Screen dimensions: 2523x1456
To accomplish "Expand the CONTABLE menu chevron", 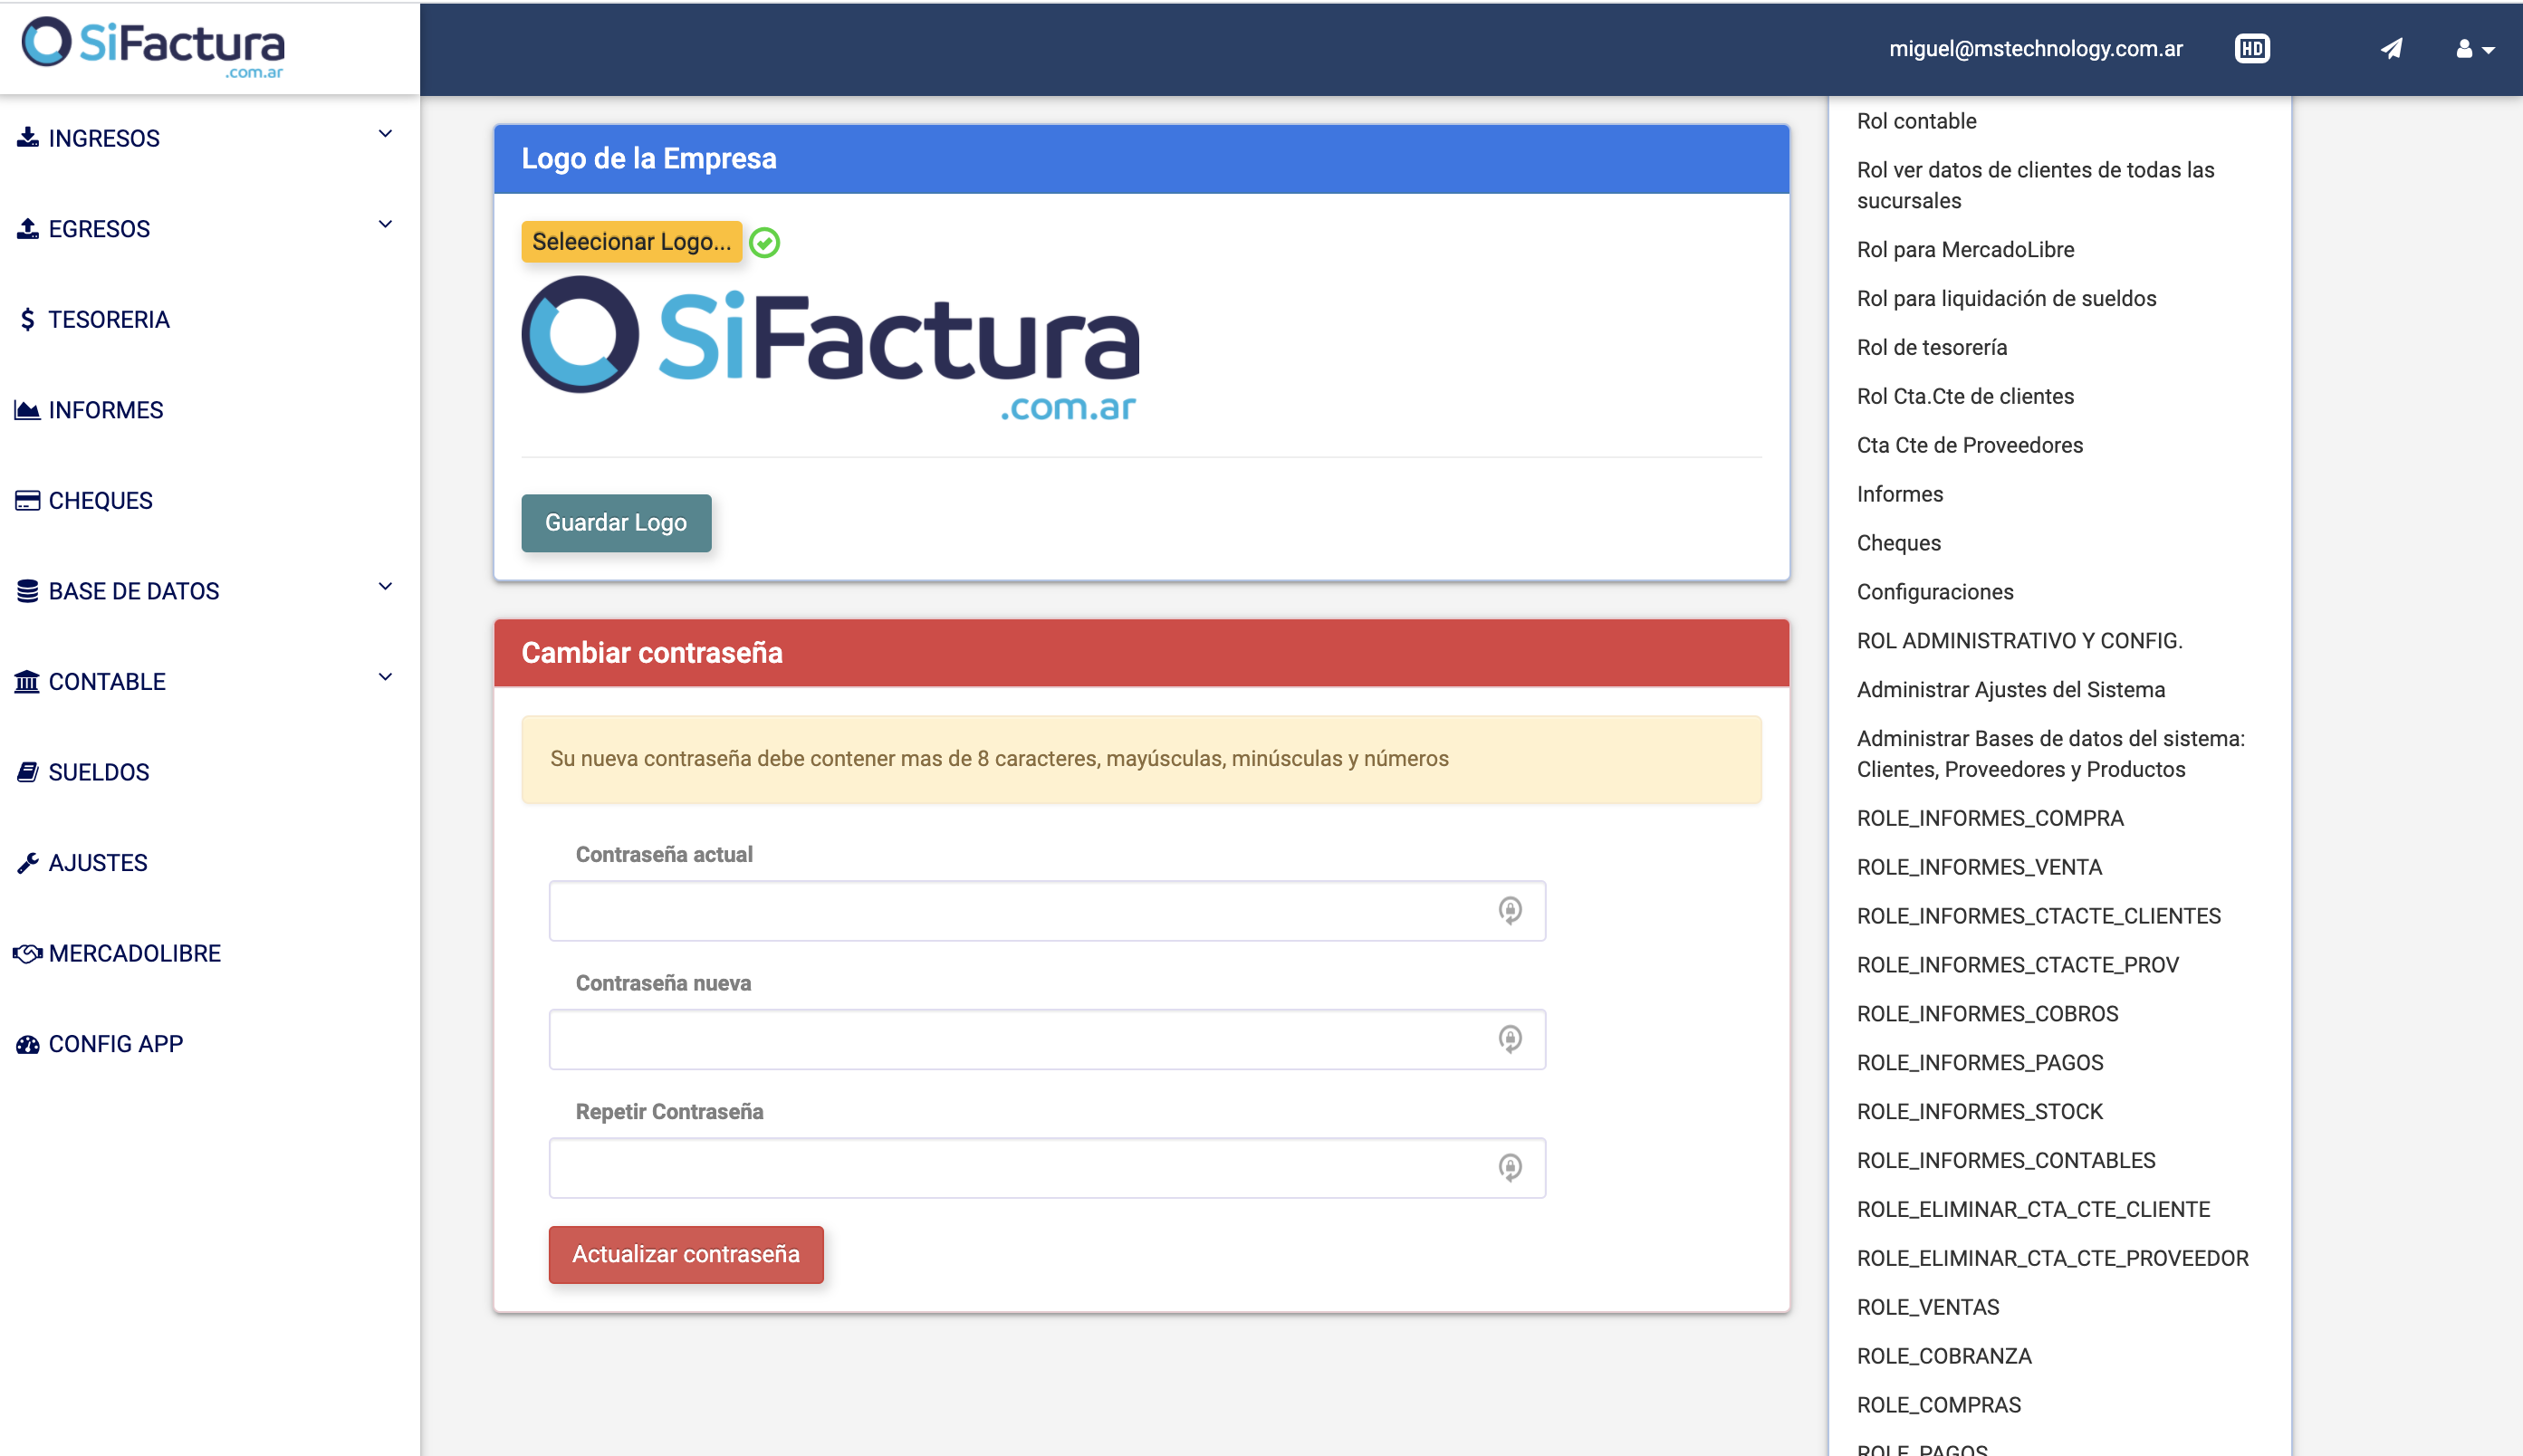I will click(385, 677).
